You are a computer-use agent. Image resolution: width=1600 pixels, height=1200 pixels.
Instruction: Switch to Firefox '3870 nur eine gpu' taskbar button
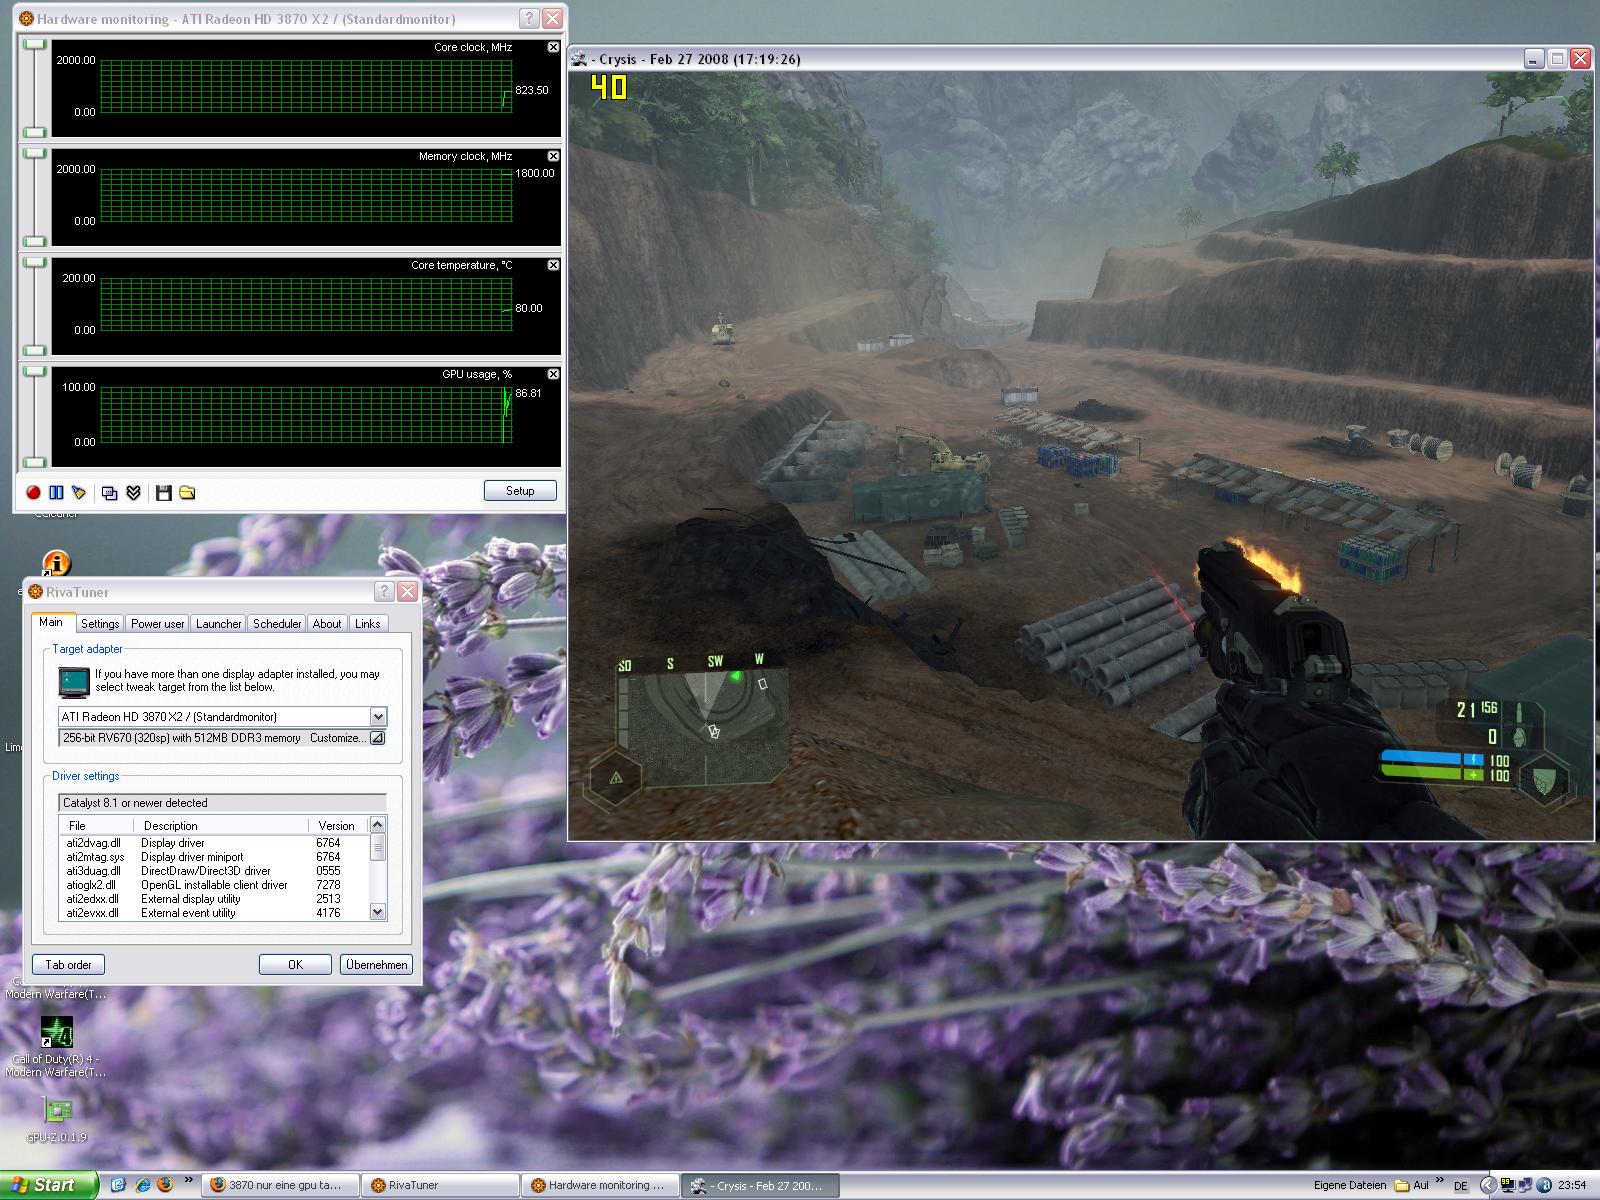pyautogui.click(x=280, y=1185)
